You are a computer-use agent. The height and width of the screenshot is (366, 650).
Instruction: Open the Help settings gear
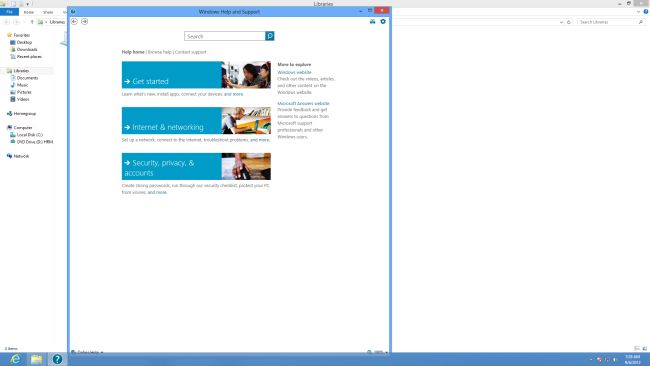pyautogui.click(x=383, y=22)
